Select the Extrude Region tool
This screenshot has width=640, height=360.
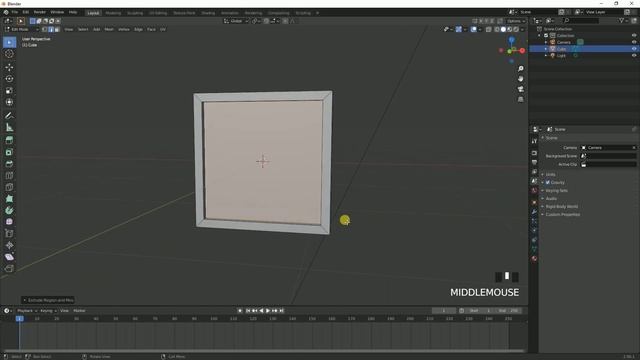click(x=9, y=140)
